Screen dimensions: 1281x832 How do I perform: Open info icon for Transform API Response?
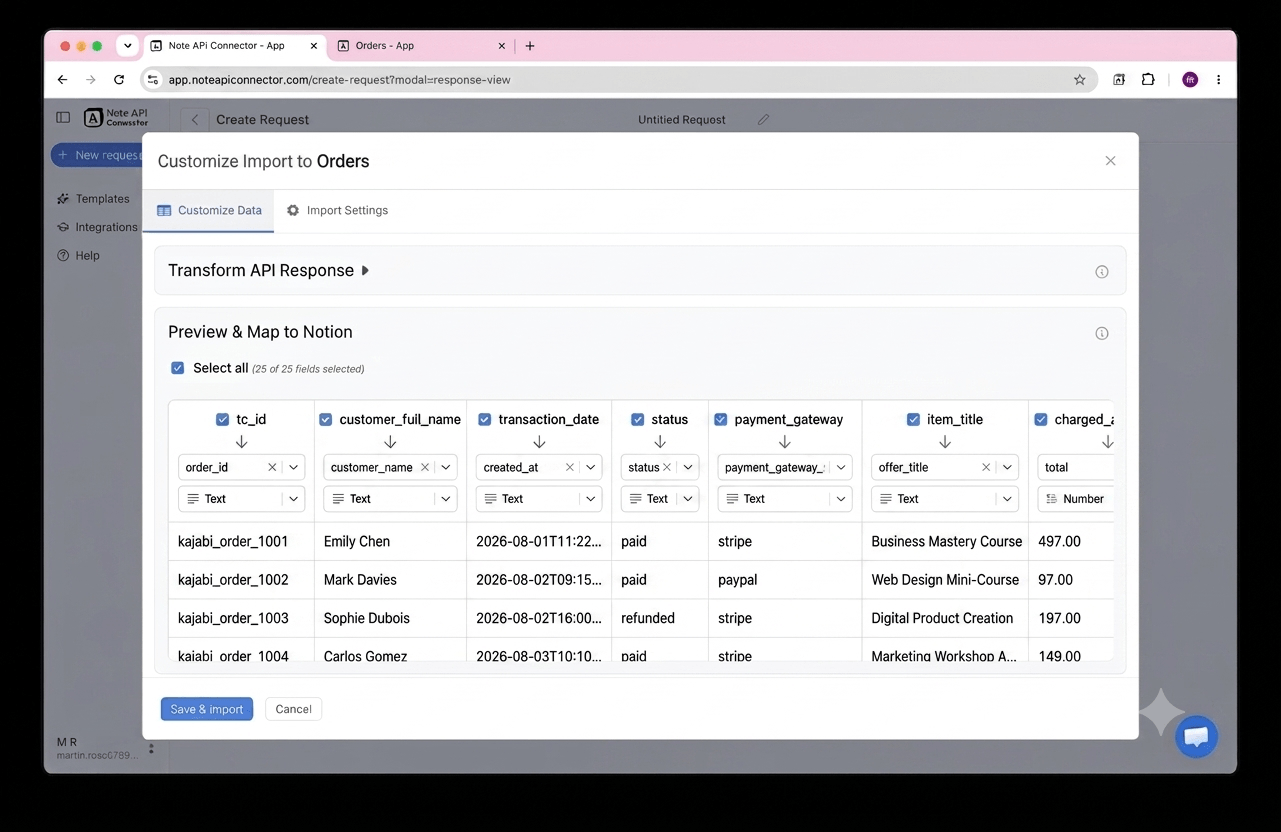tap(1102, 272)
